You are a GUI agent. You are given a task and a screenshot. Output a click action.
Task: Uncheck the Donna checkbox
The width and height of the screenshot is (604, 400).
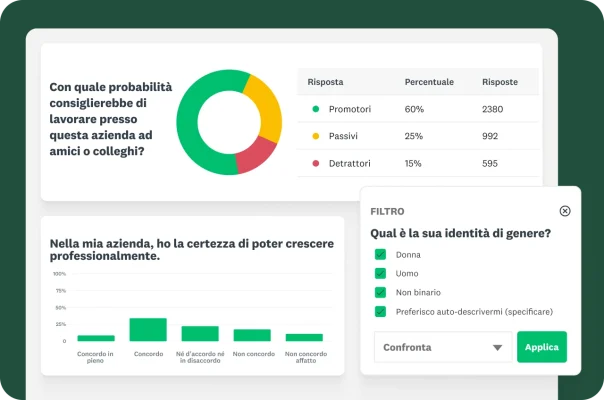point(380,254)
